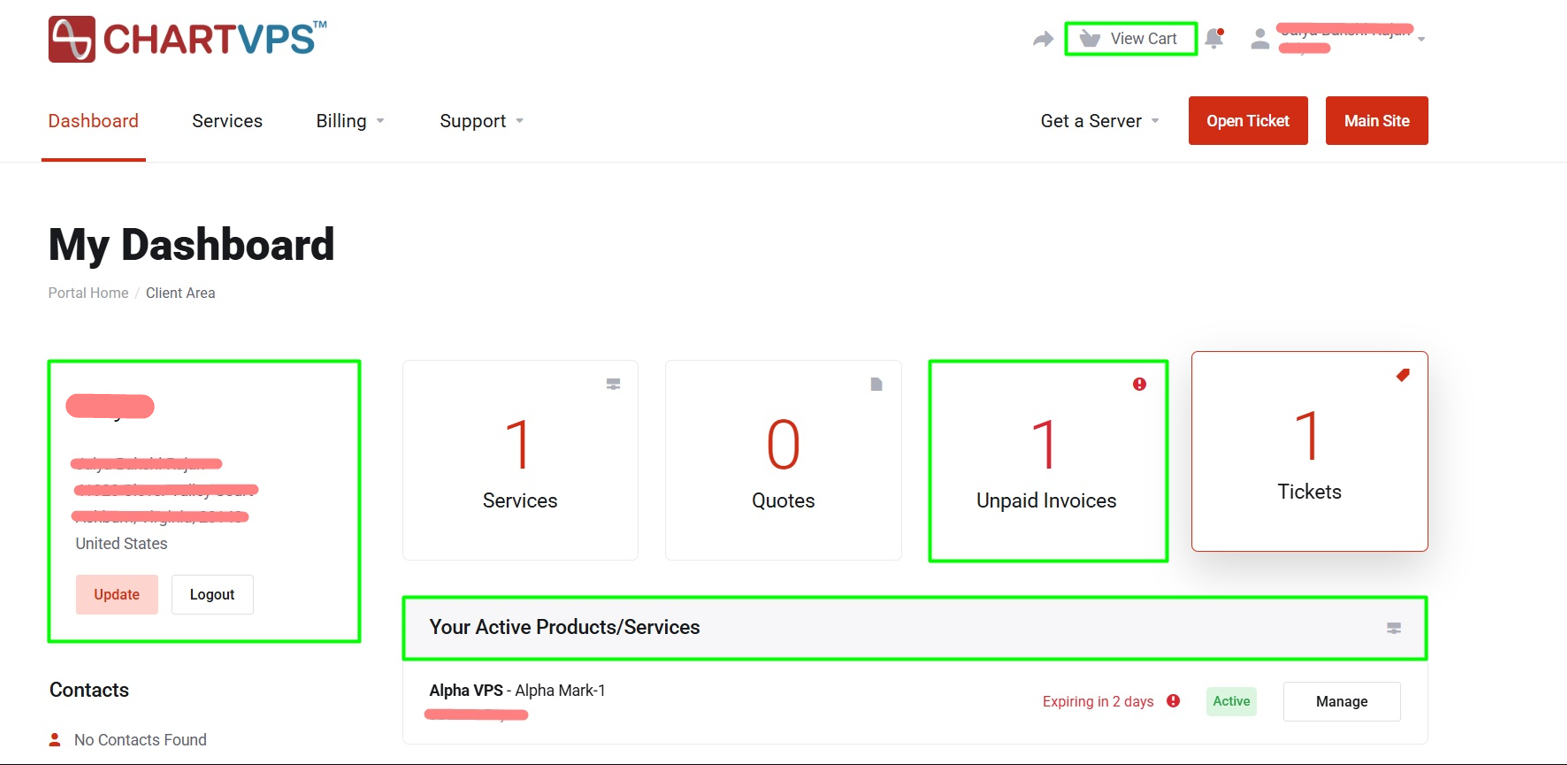
Task: Click the Logout button
Action: coord(212,594)
